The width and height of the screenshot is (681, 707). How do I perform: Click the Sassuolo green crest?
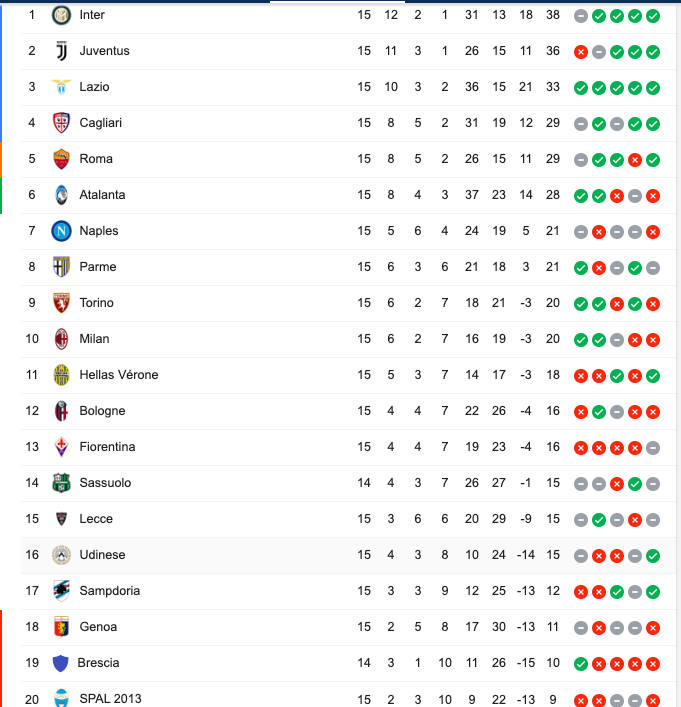61,483
